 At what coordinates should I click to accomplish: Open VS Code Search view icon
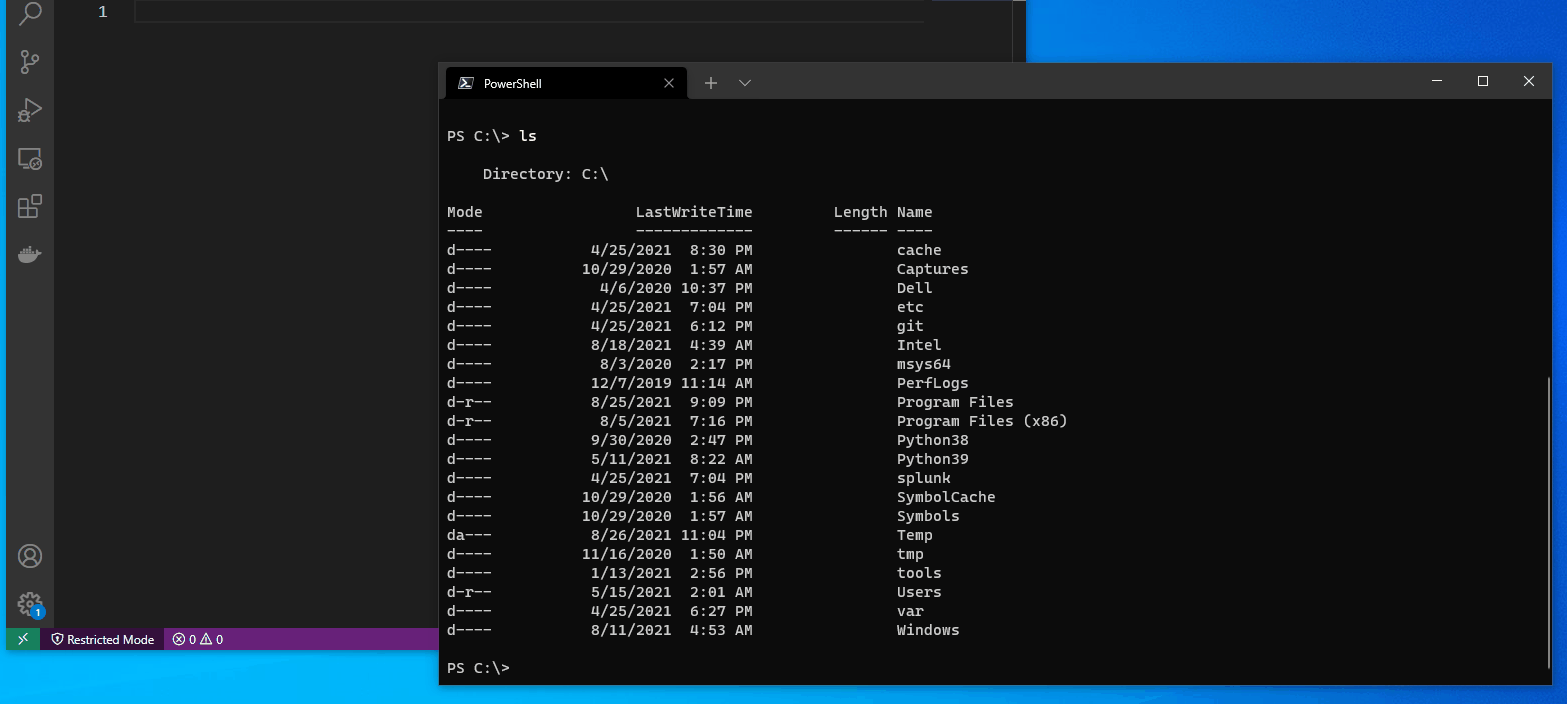30,13
